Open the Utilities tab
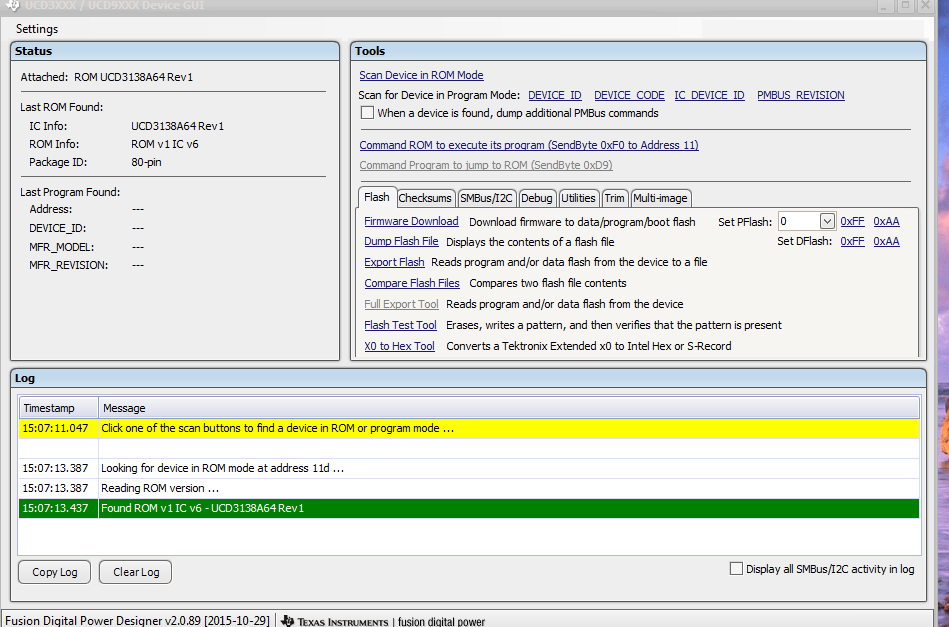 (578, 198)
